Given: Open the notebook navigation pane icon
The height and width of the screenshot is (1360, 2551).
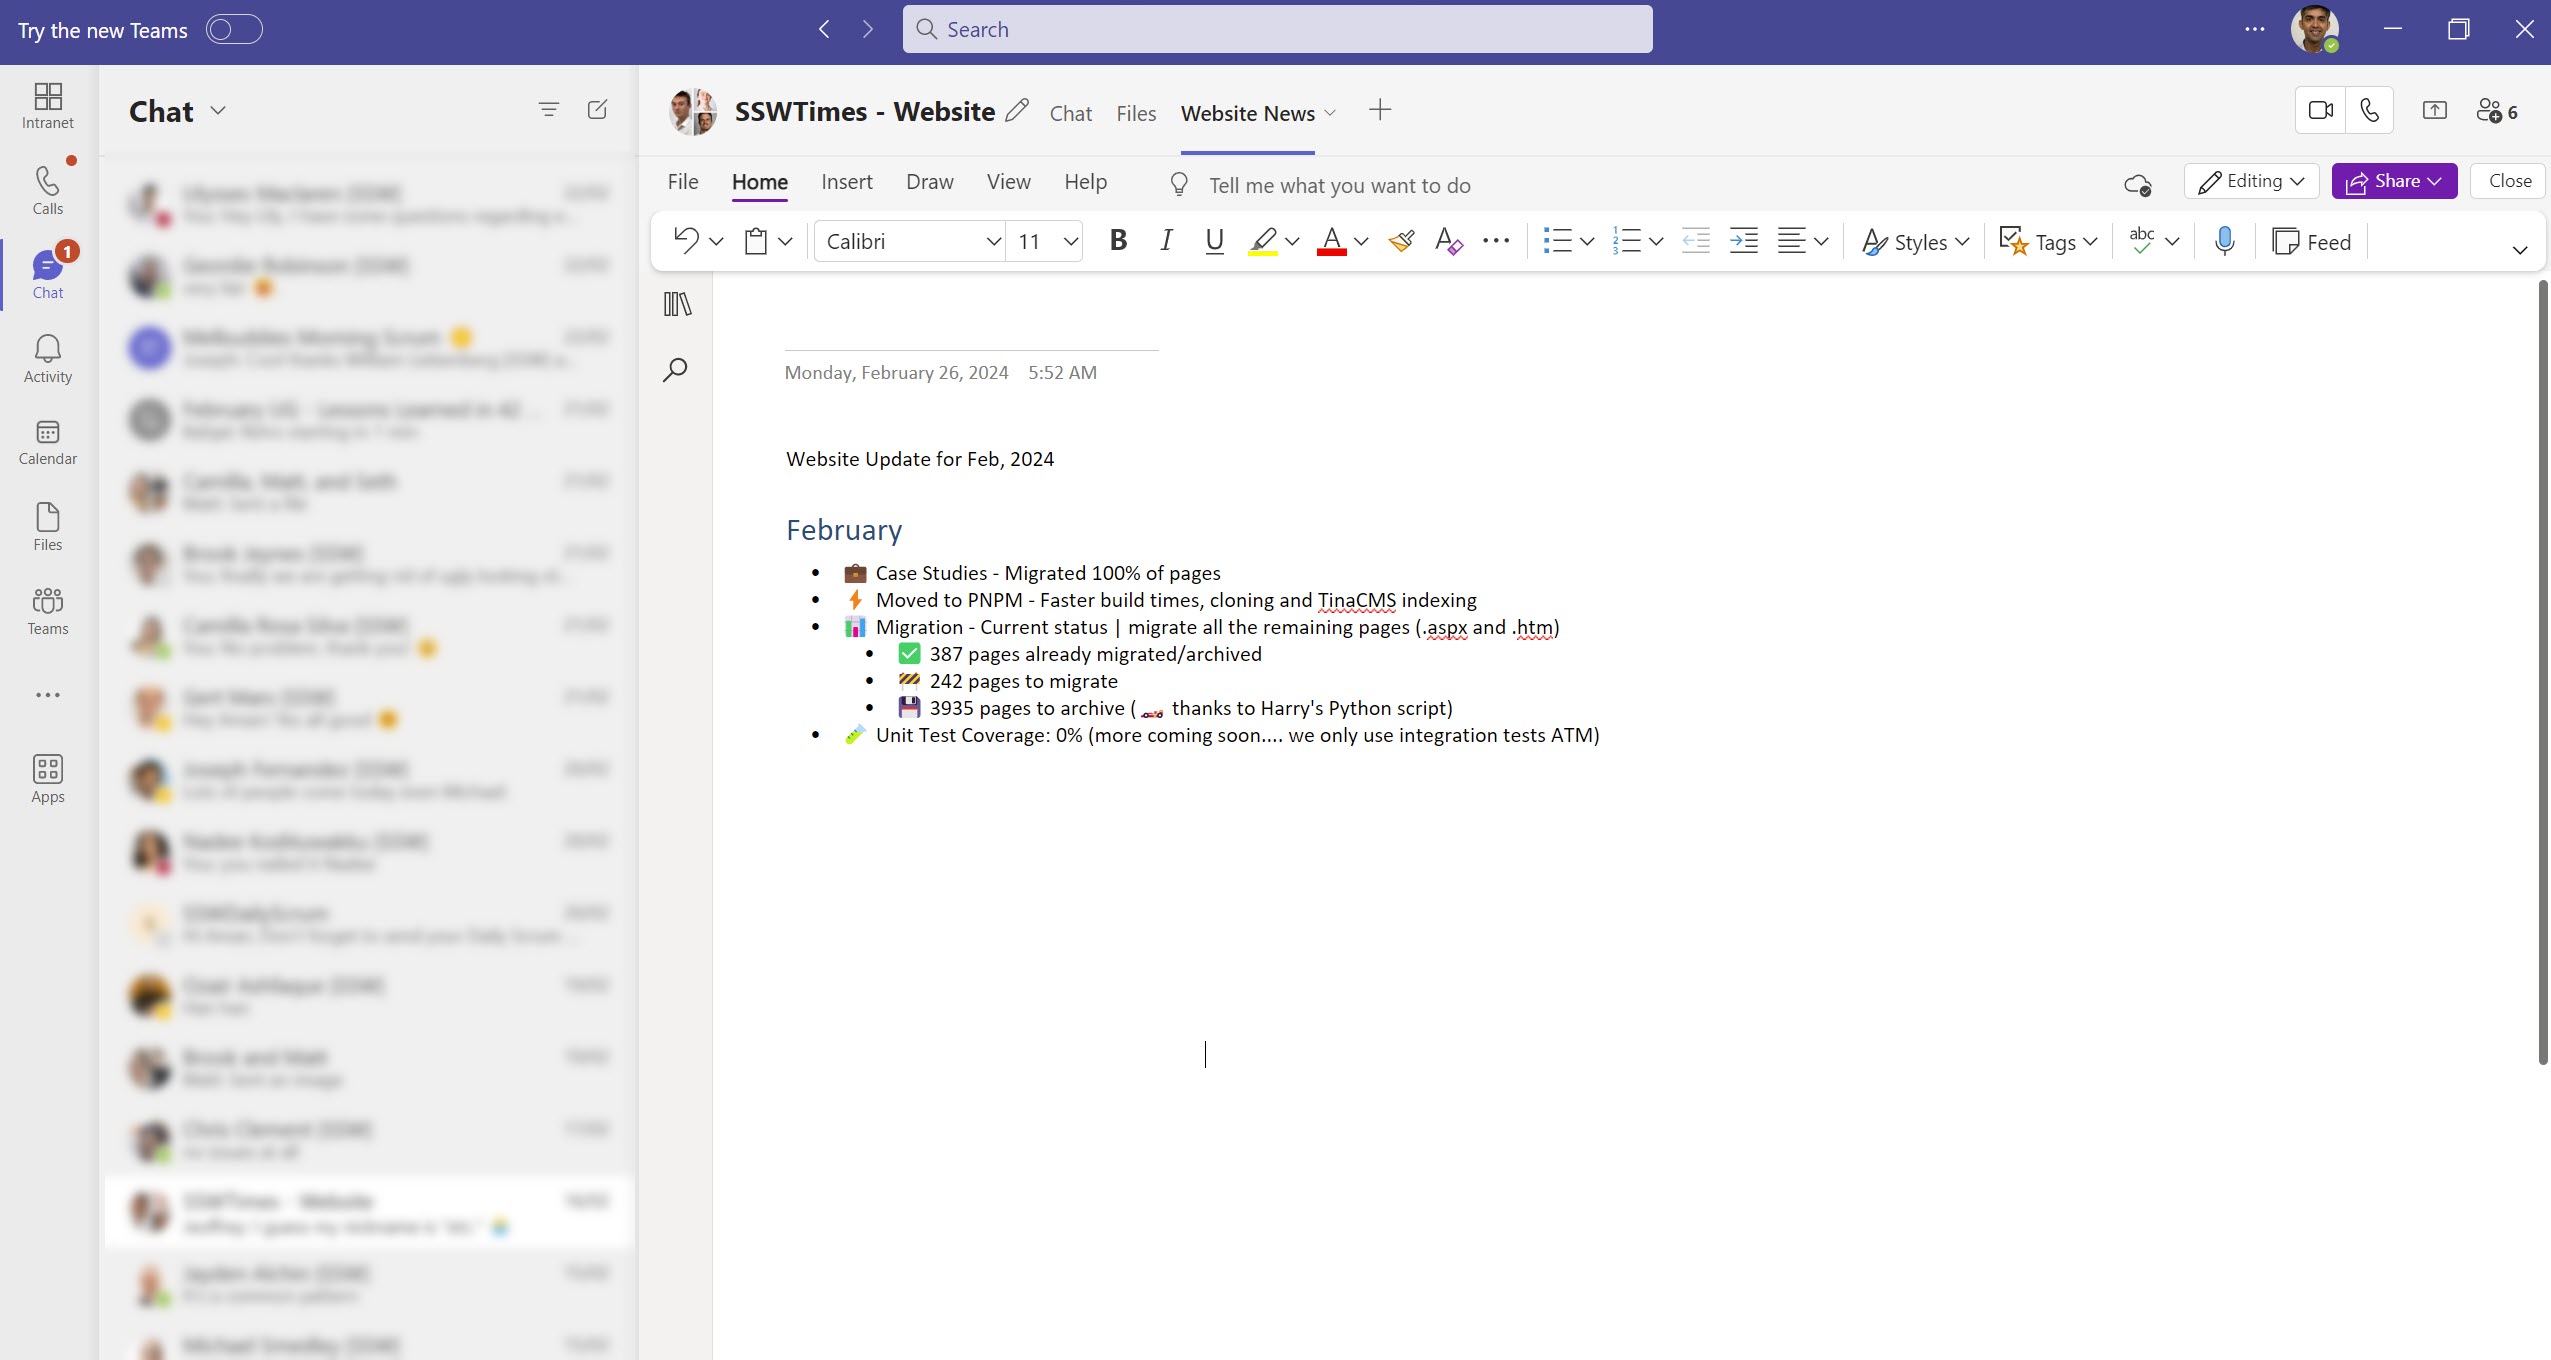Looking at the screenshot, I should 677,304.
